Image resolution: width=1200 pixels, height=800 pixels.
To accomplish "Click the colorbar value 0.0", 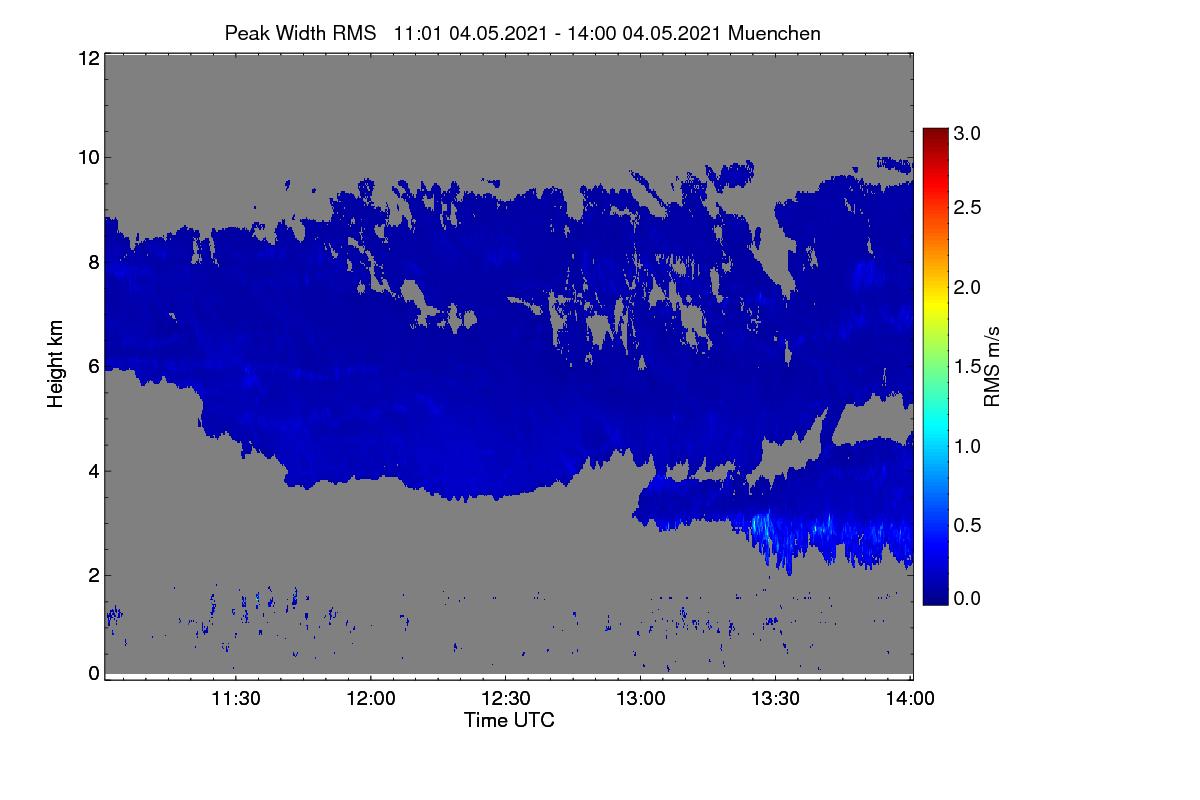I will point(967,597).
